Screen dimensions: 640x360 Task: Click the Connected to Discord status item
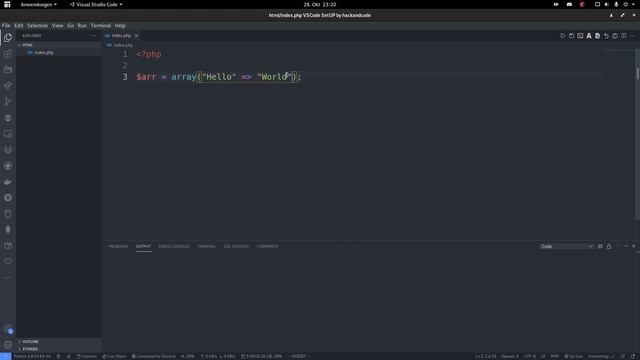[153, 356]
